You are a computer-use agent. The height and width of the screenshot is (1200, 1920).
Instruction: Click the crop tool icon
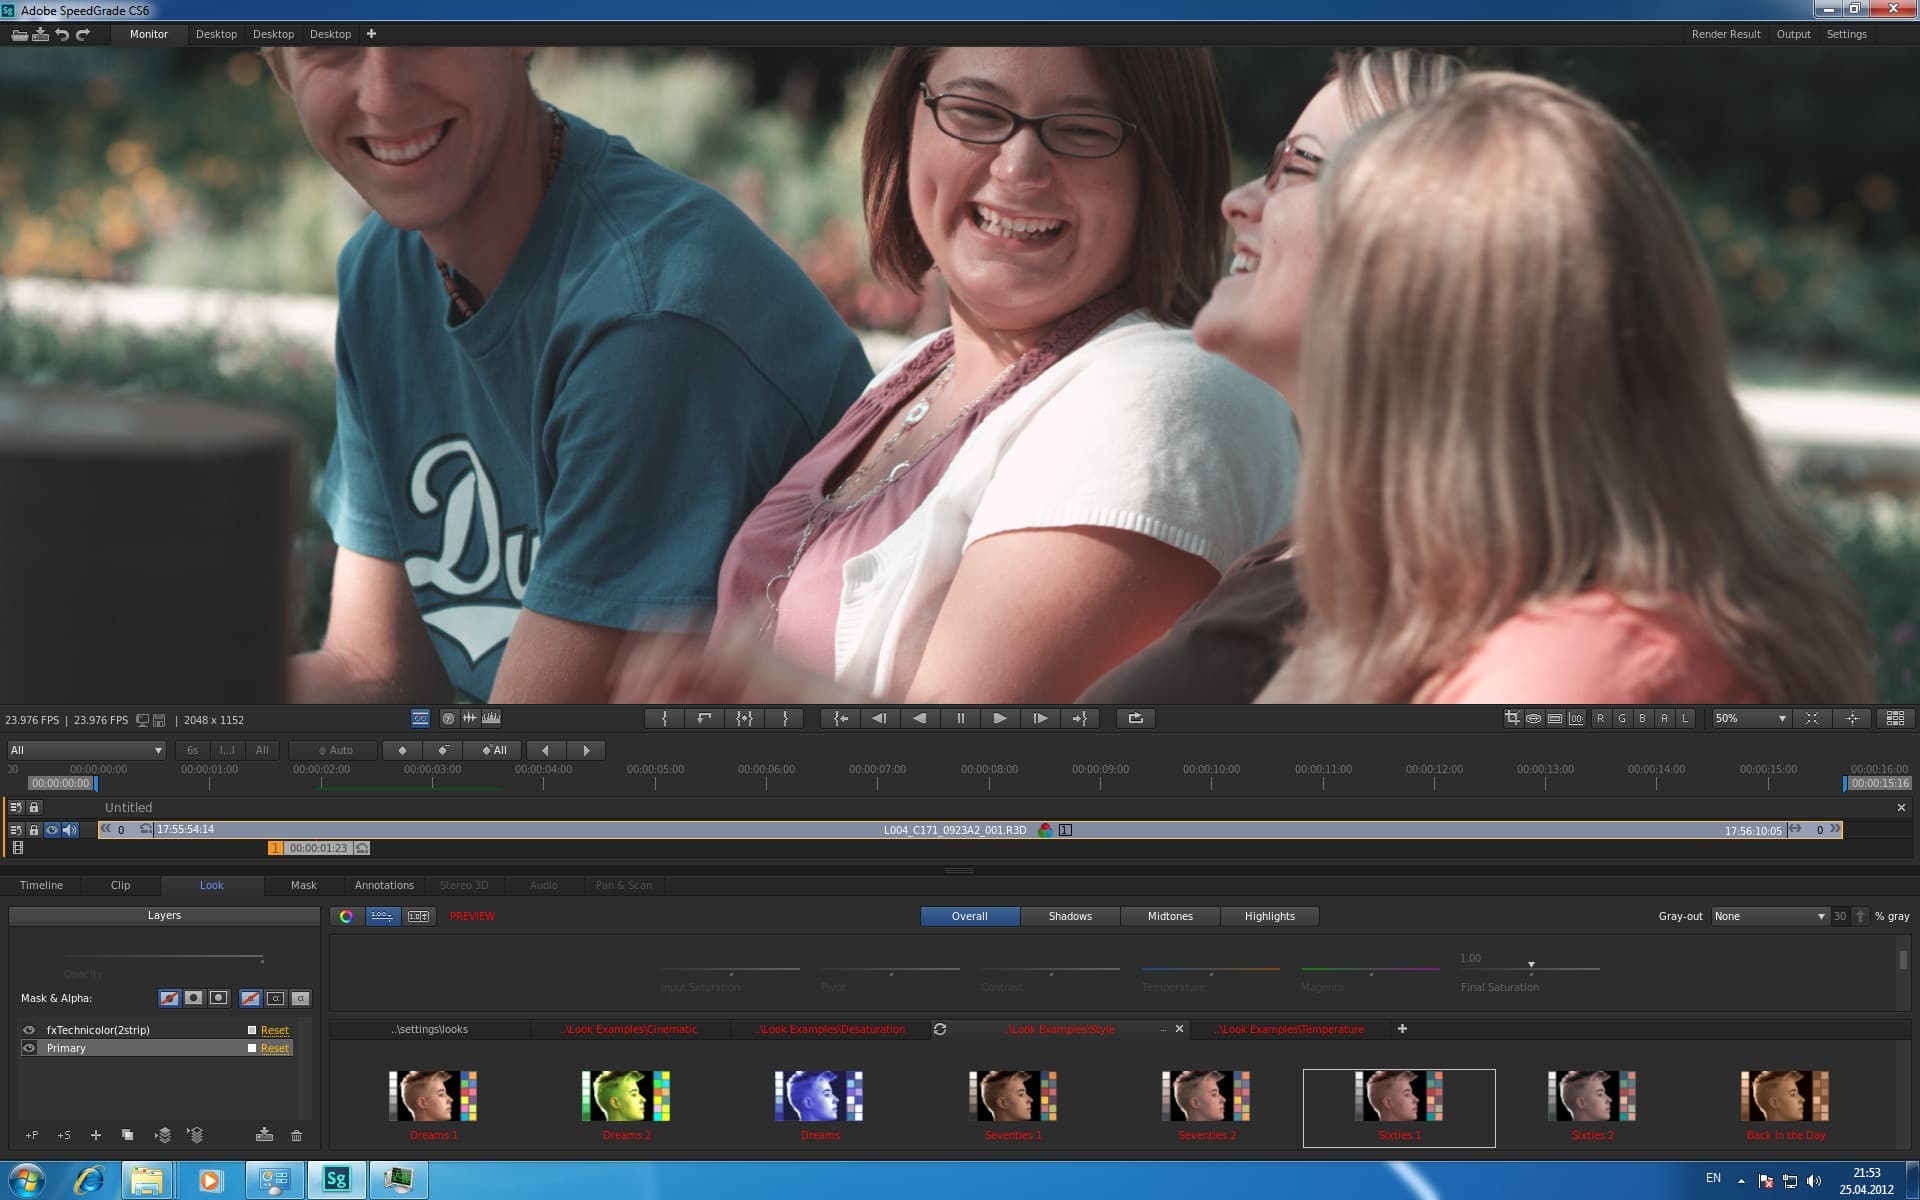tap(1512, 718)
